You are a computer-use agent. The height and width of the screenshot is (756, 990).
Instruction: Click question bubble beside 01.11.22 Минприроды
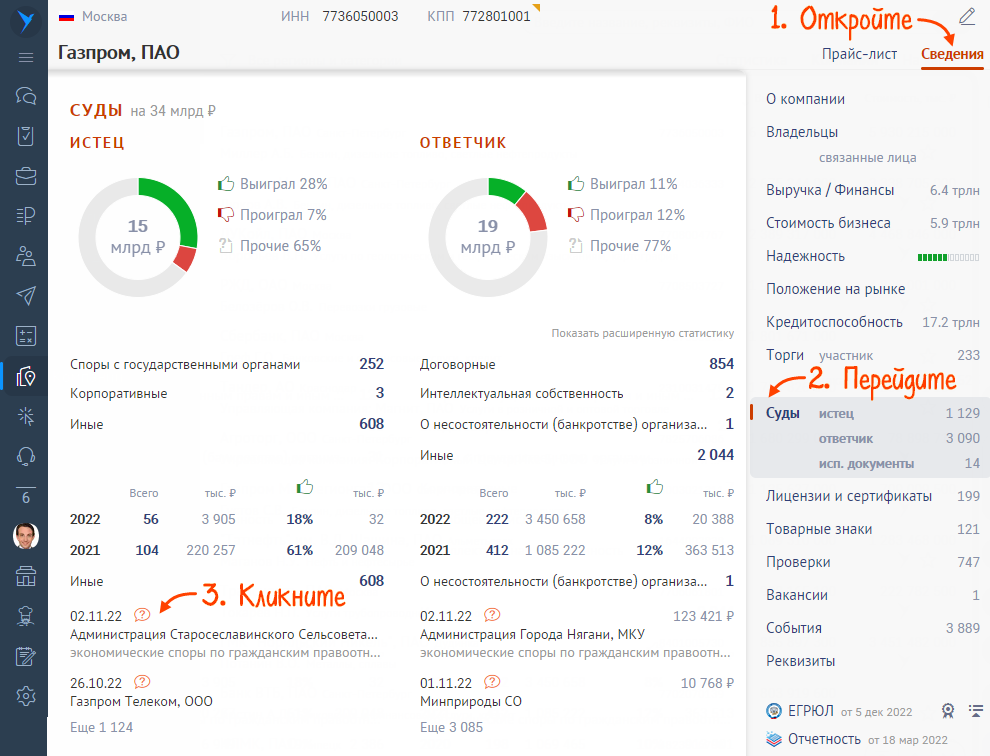pyautogui.click(x=492, y=681)
